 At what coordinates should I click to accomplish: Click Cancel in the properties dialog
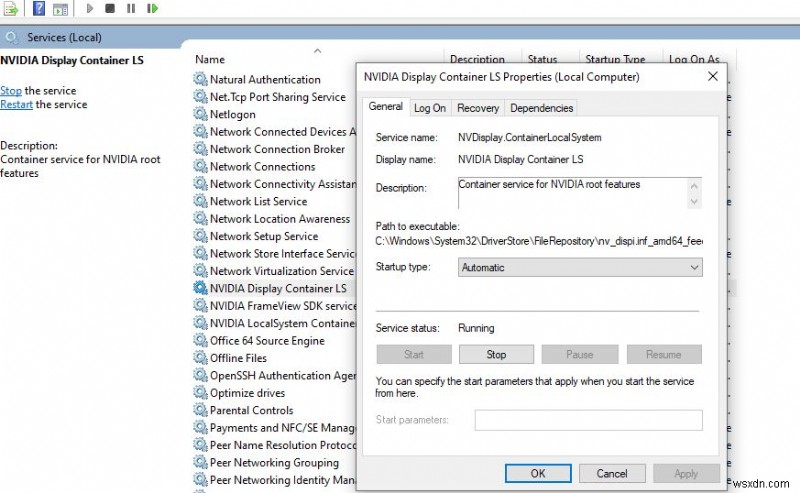pyautogui.click(x=612, y=473)
